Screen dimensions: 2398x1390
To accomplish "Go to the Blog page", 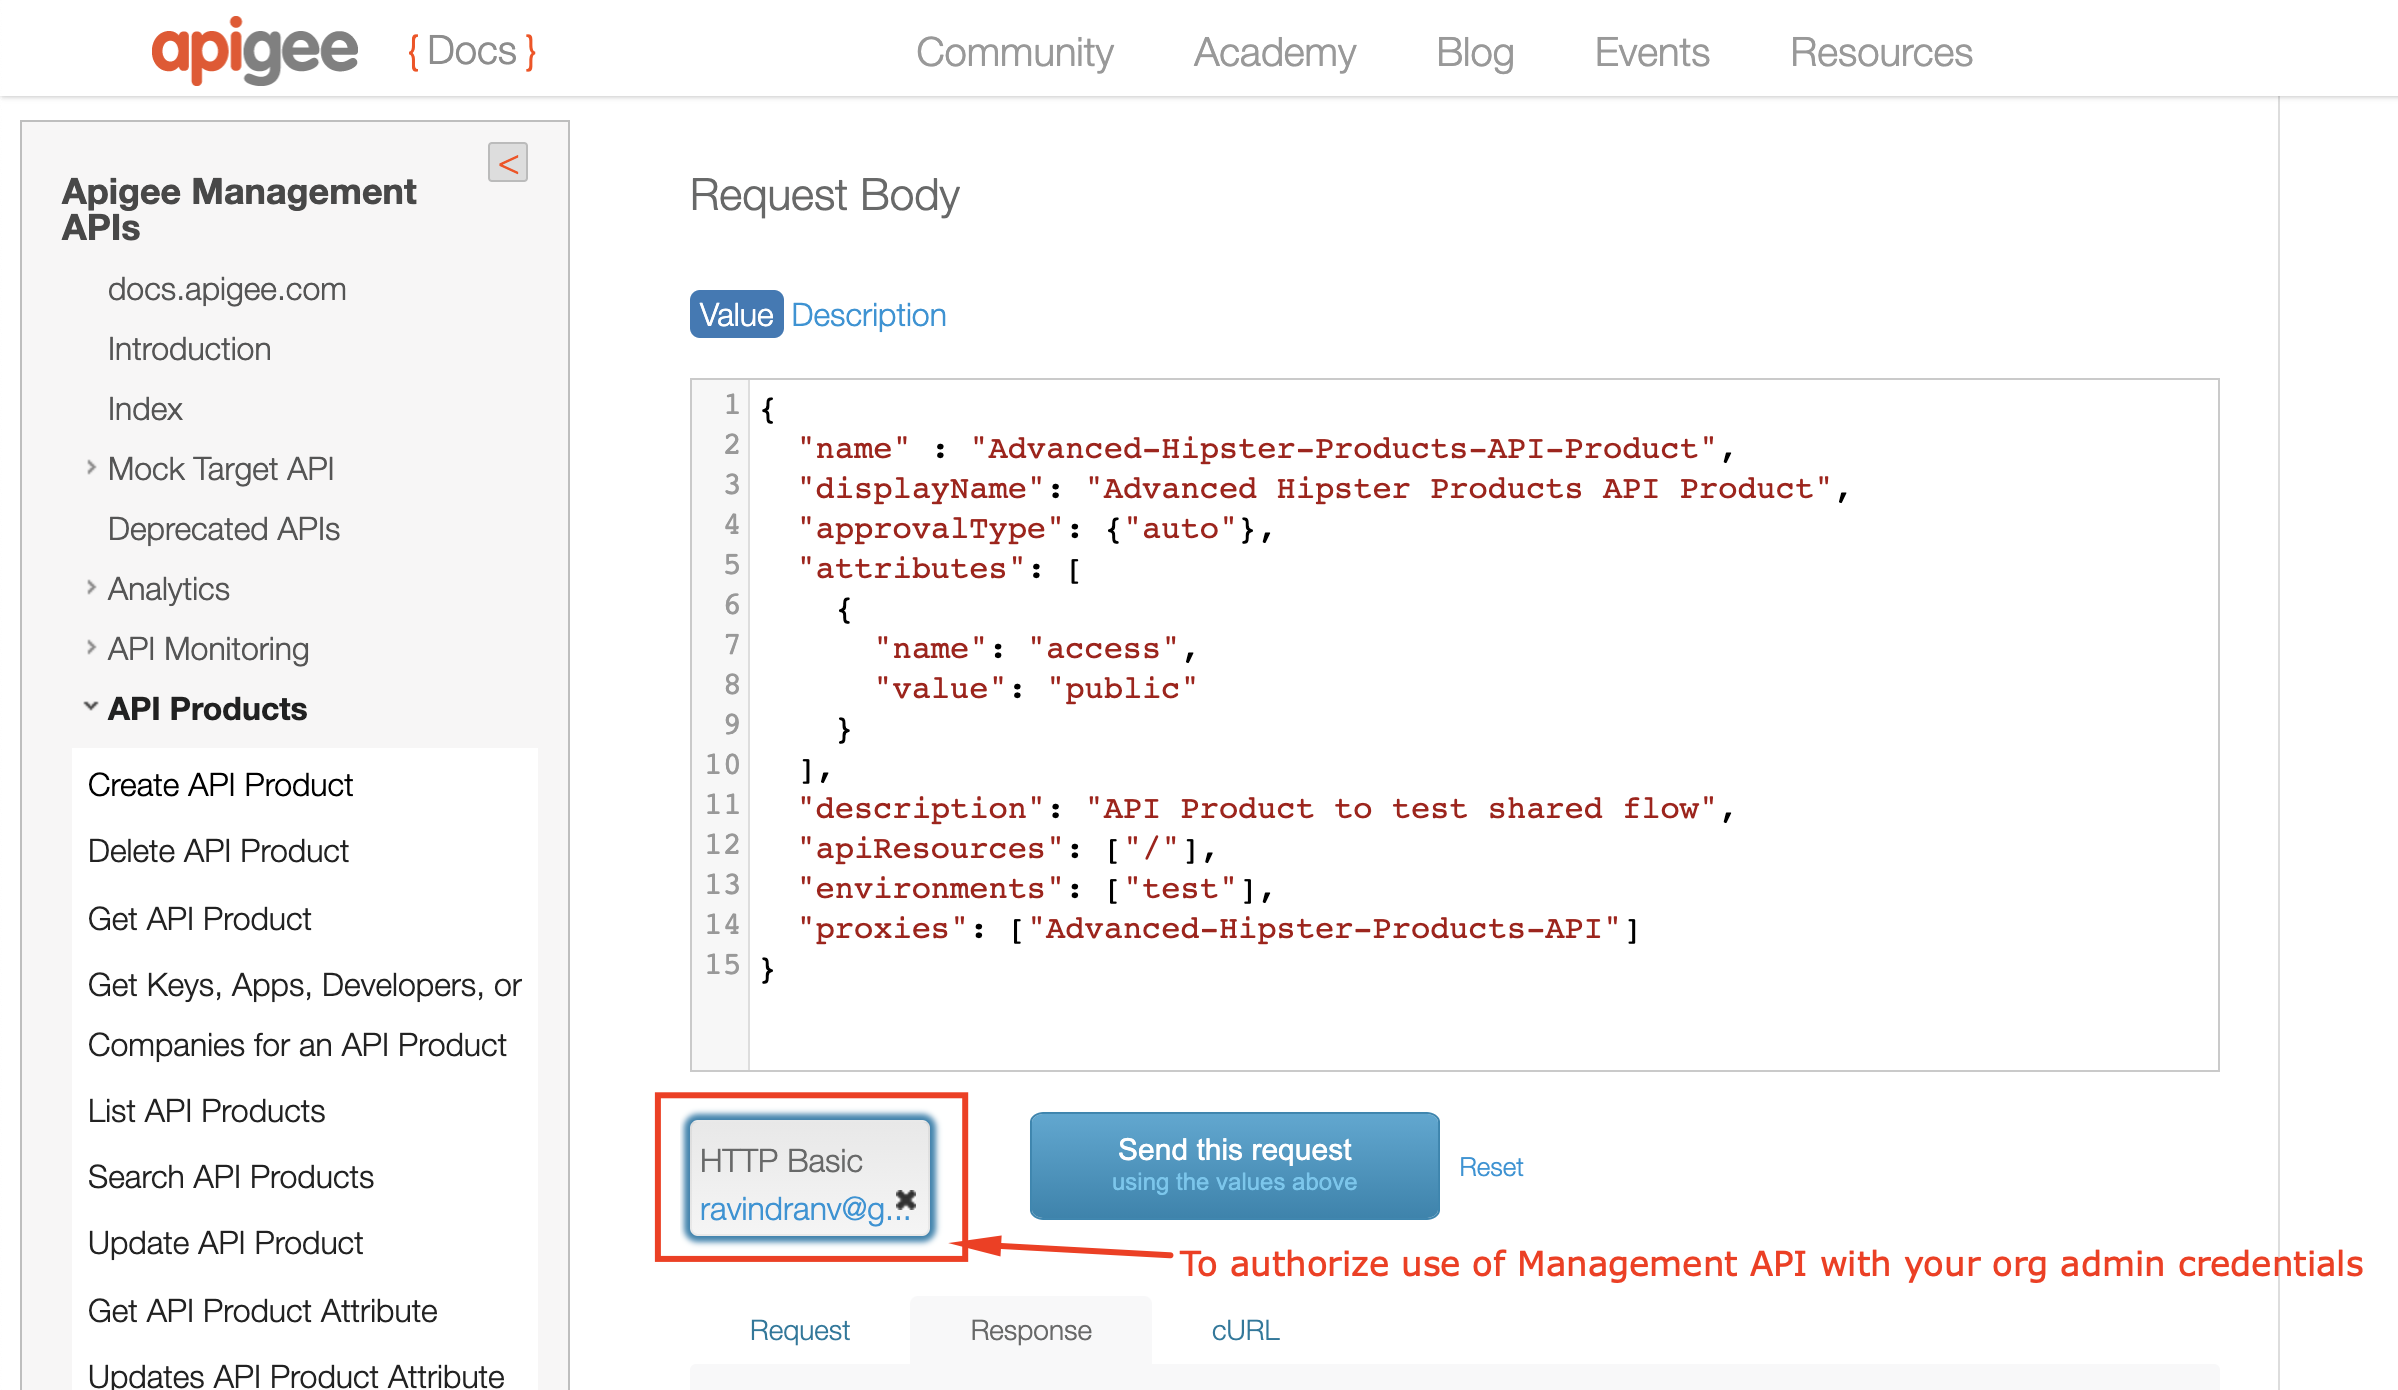I will click(1475, 52).
